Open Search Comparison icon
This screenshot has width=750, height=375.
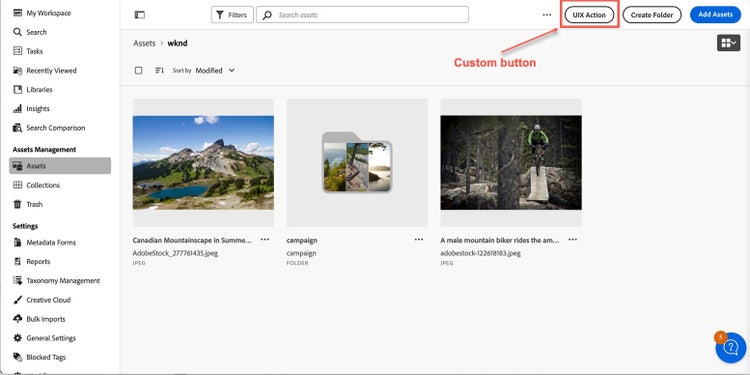[18, 128]
